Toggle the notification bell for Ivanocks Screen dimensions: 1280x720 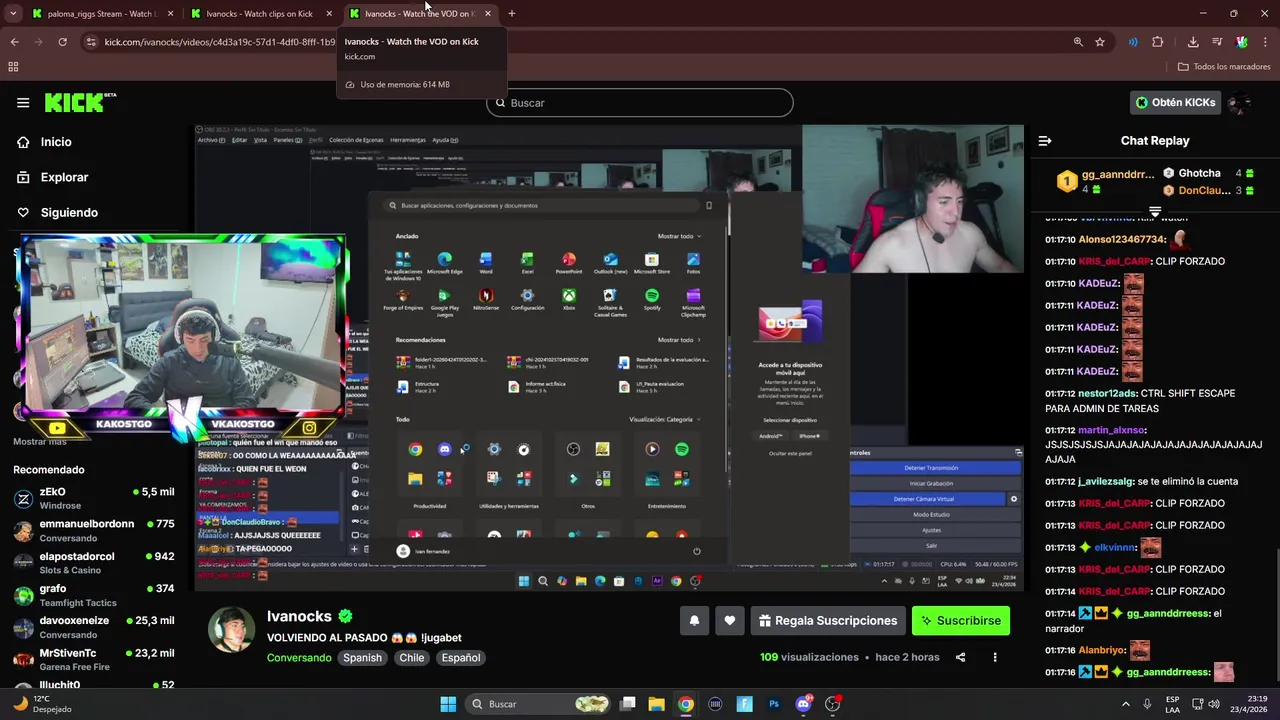pos(694,620)
